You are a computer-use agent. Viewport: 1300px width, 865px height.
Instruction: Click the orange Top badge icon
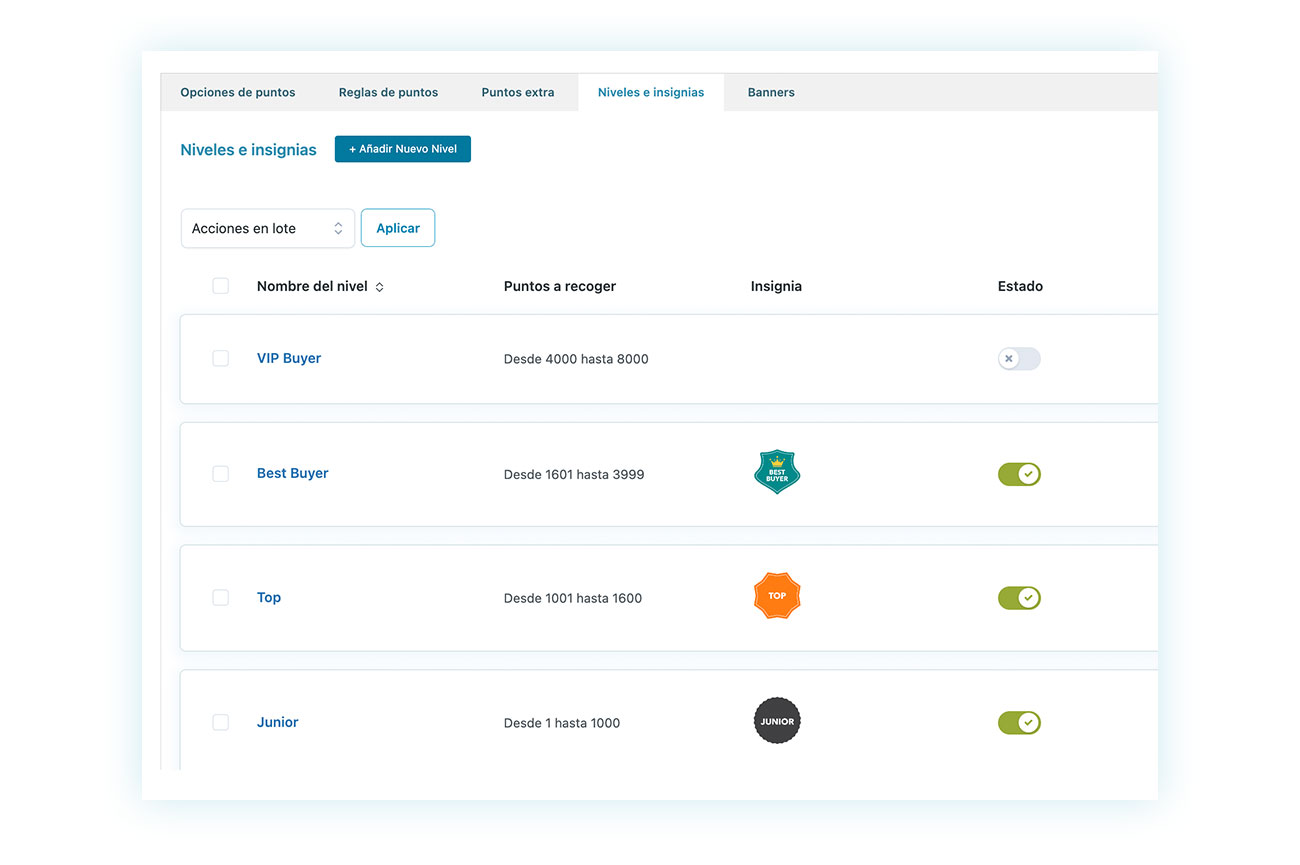[777, 596]
